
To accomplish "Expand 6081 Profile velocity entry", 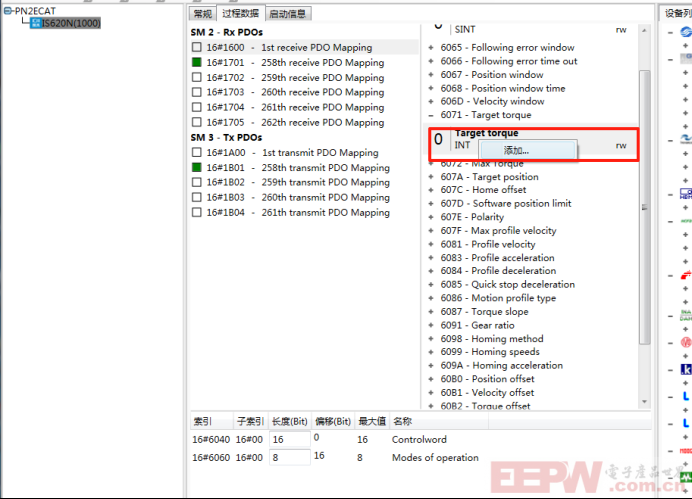I will point(431,244).
